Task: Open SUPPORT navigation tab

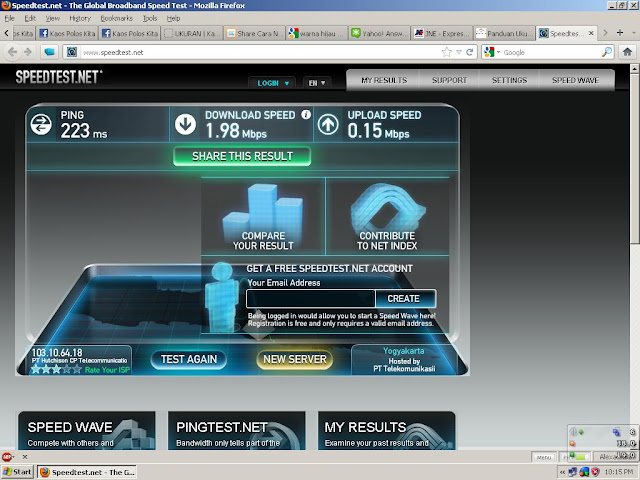Action: coord(449,80)
